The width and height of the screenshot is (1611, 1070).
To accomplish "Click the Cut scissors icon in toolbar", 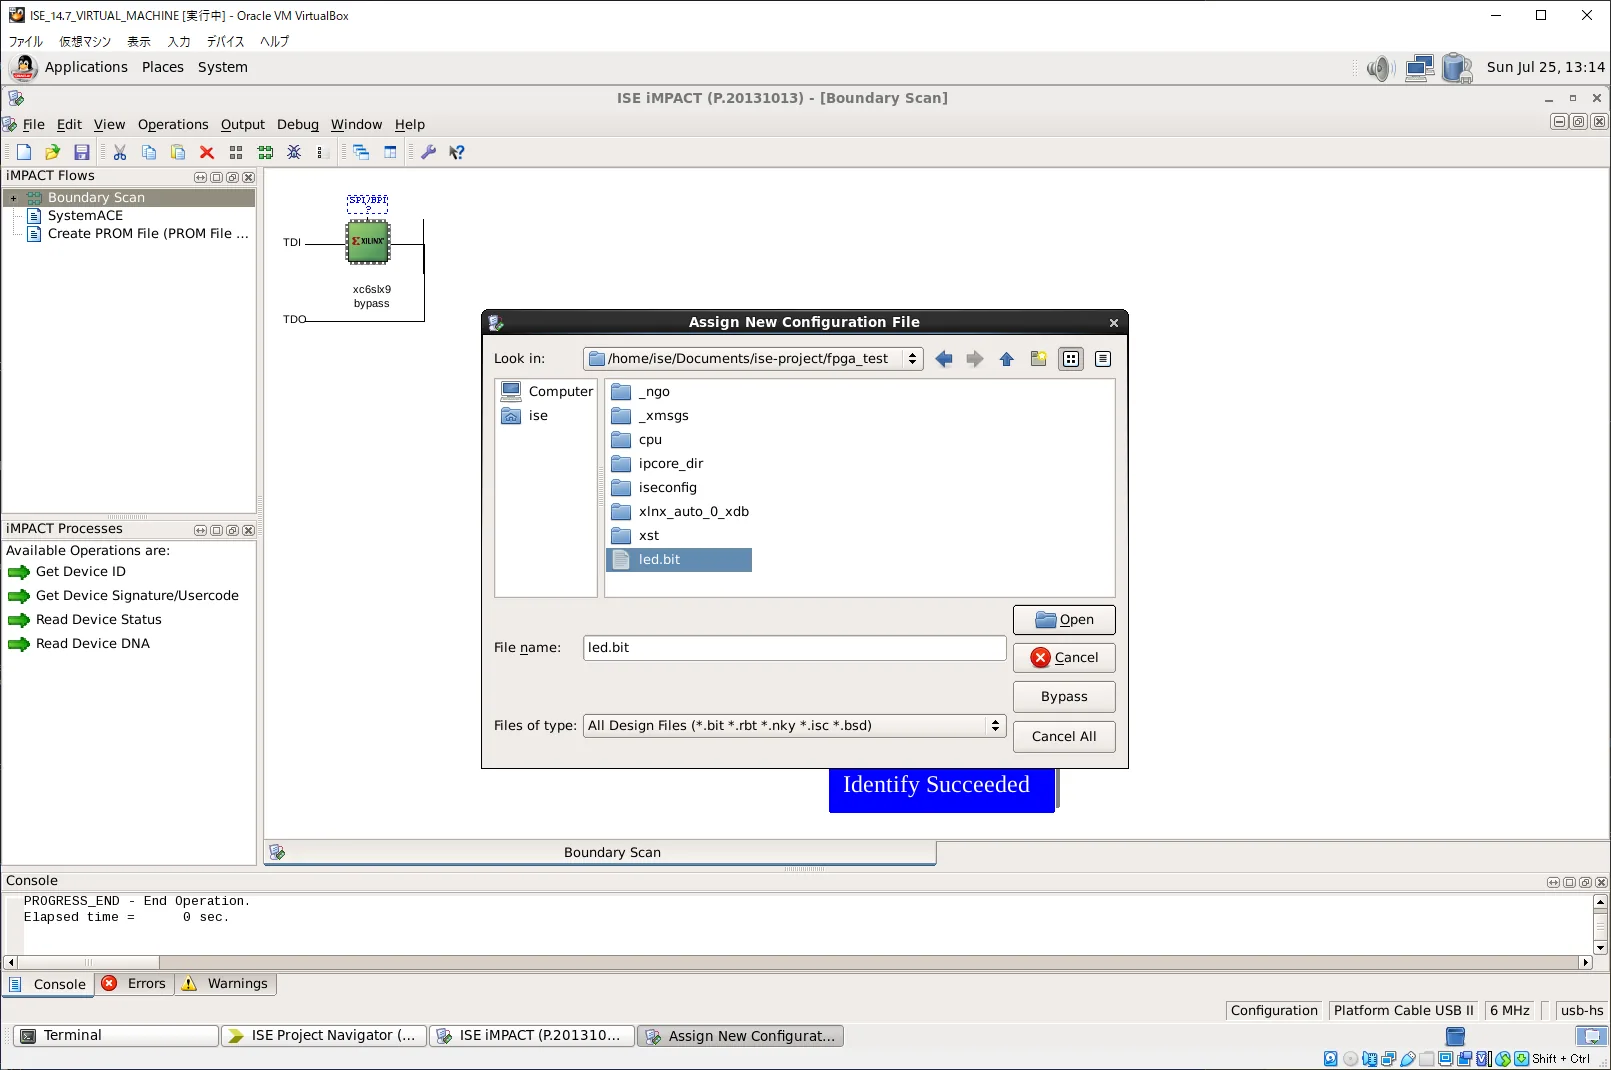I will click(120, 152).
